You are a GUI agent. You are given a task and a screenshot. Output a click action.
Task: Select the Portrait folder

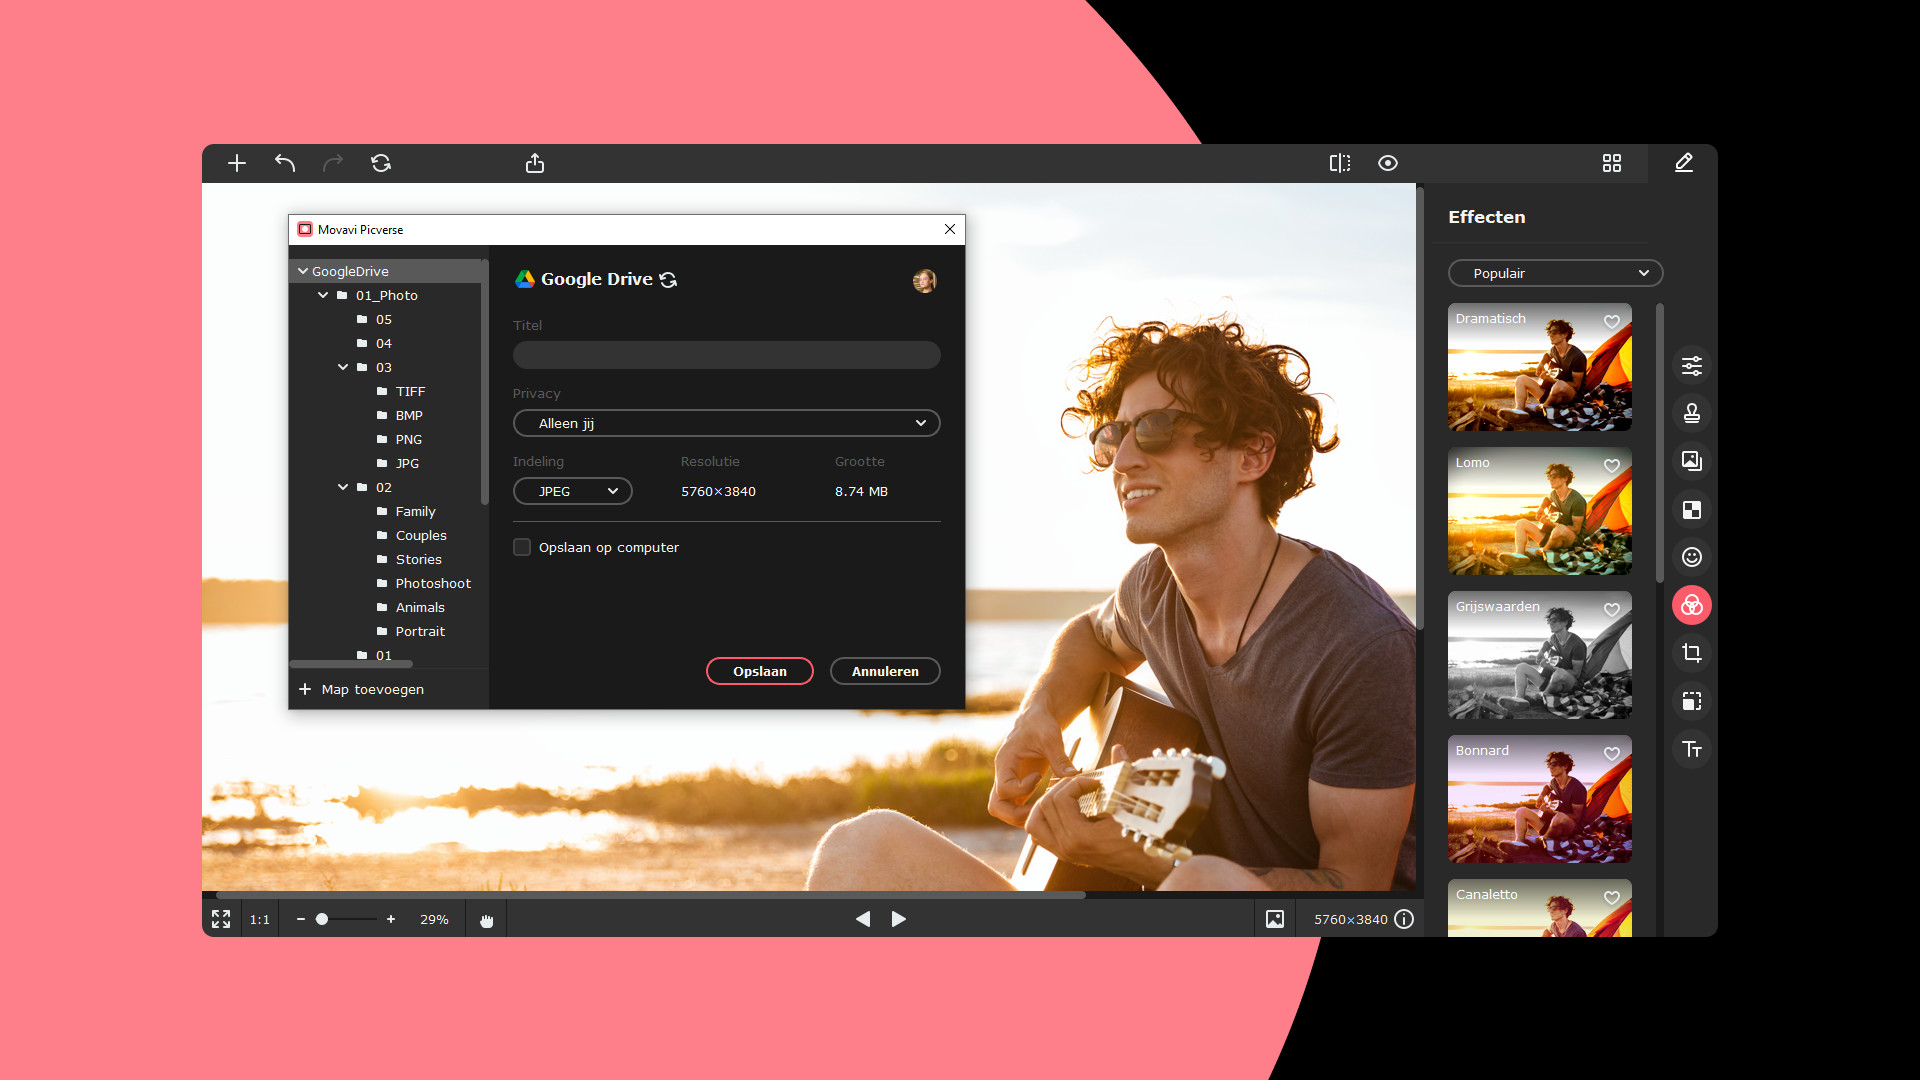point(419,631)
